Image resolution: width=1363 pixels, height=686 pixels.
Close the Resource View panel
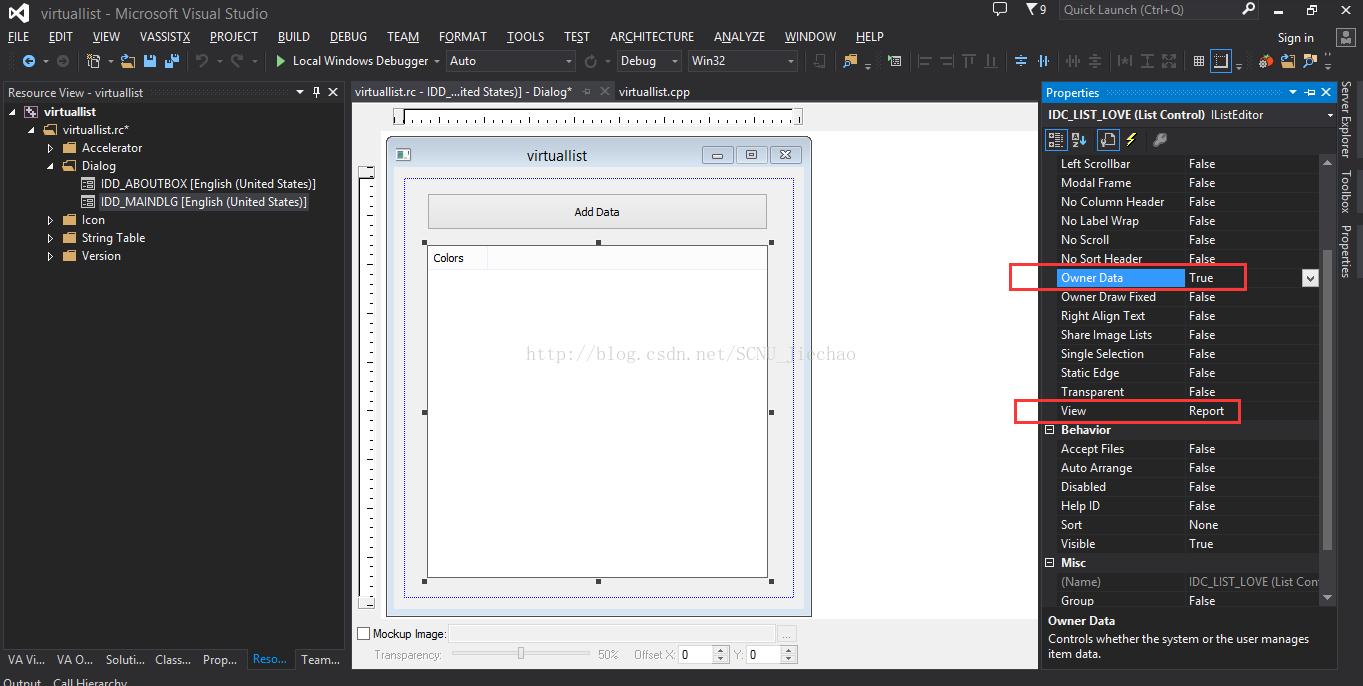pos(334,92)
